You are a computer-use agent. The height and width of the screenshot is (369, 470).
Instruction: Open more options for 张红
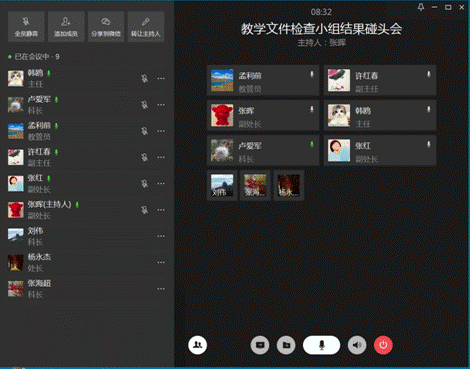point(161,183)
